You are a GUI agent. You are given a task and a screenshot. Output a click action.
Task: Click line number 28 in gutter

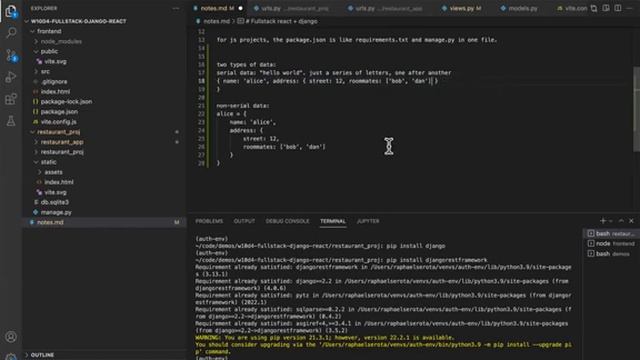tap(201, 163)
